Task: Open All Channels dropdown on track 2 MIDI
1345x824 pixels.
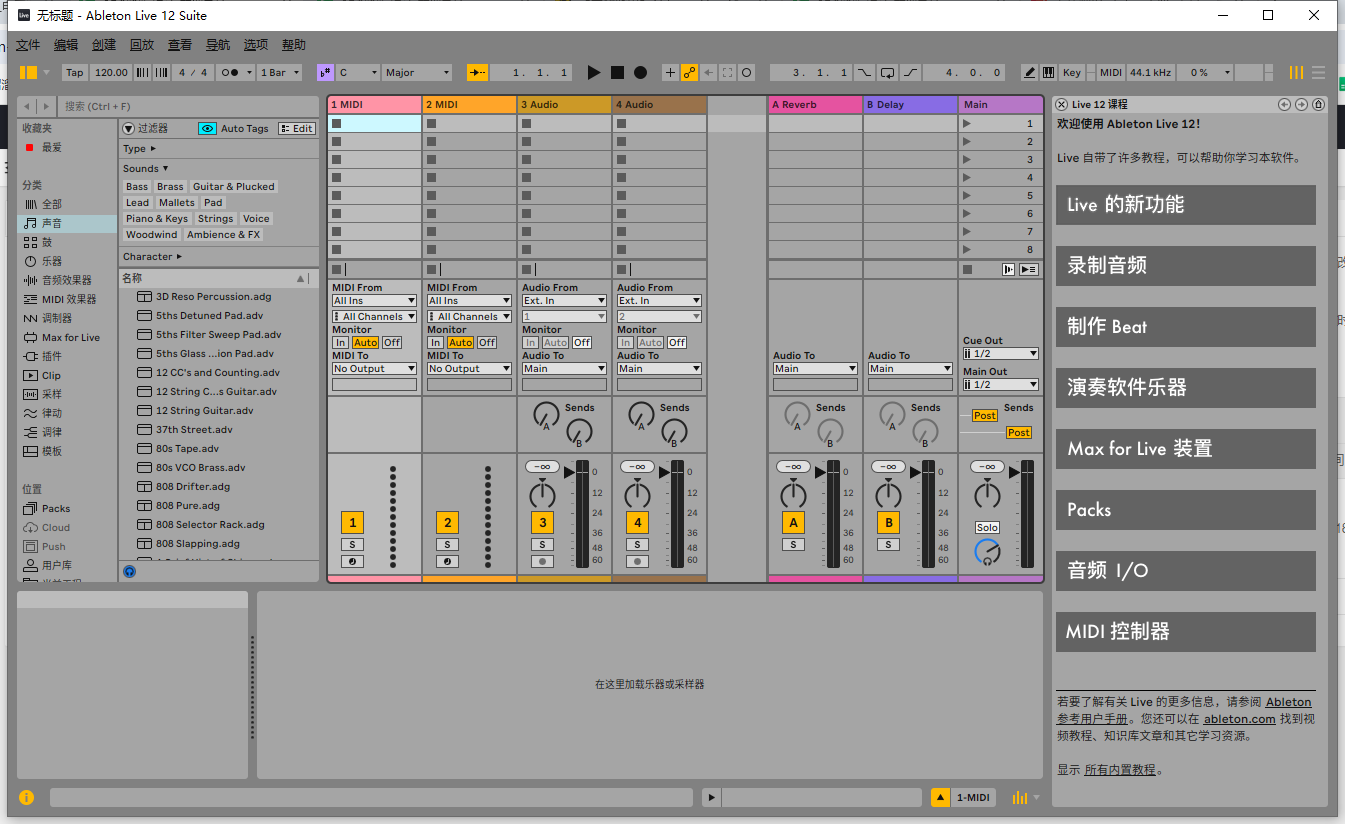Action: [x=469, y=316]
